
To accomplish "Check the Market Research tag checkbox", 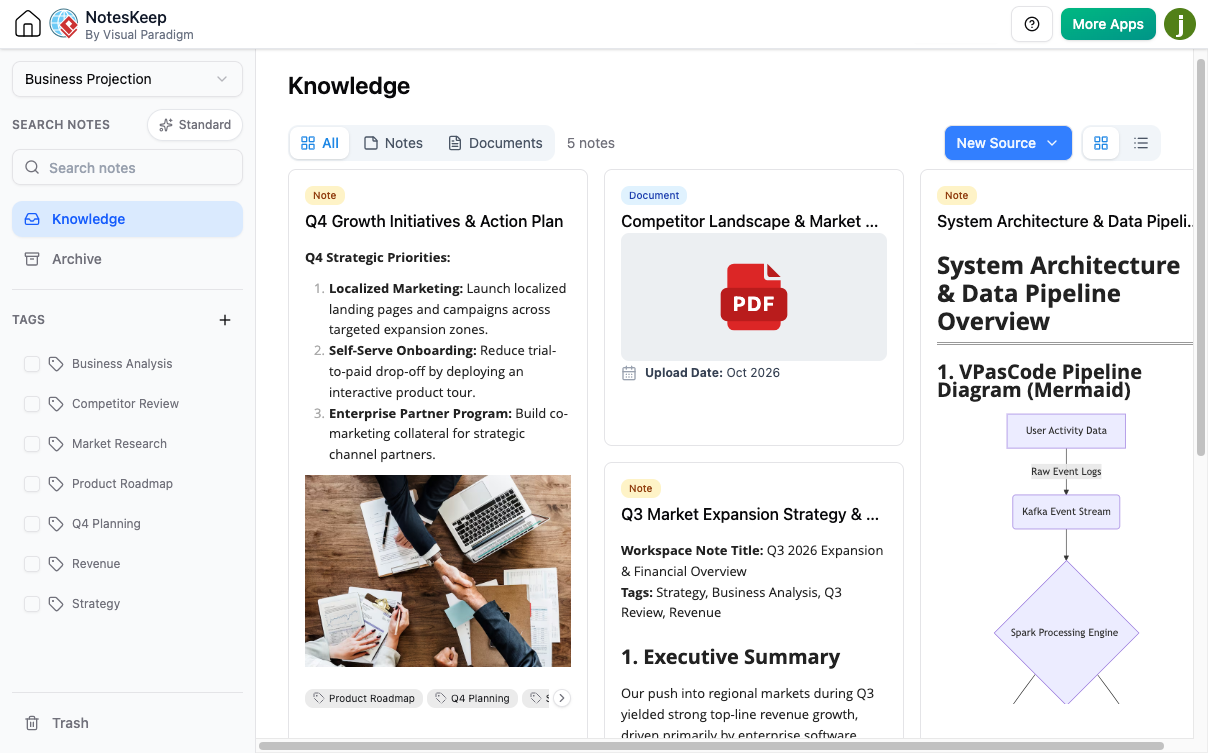I will (x=32, y=444).
